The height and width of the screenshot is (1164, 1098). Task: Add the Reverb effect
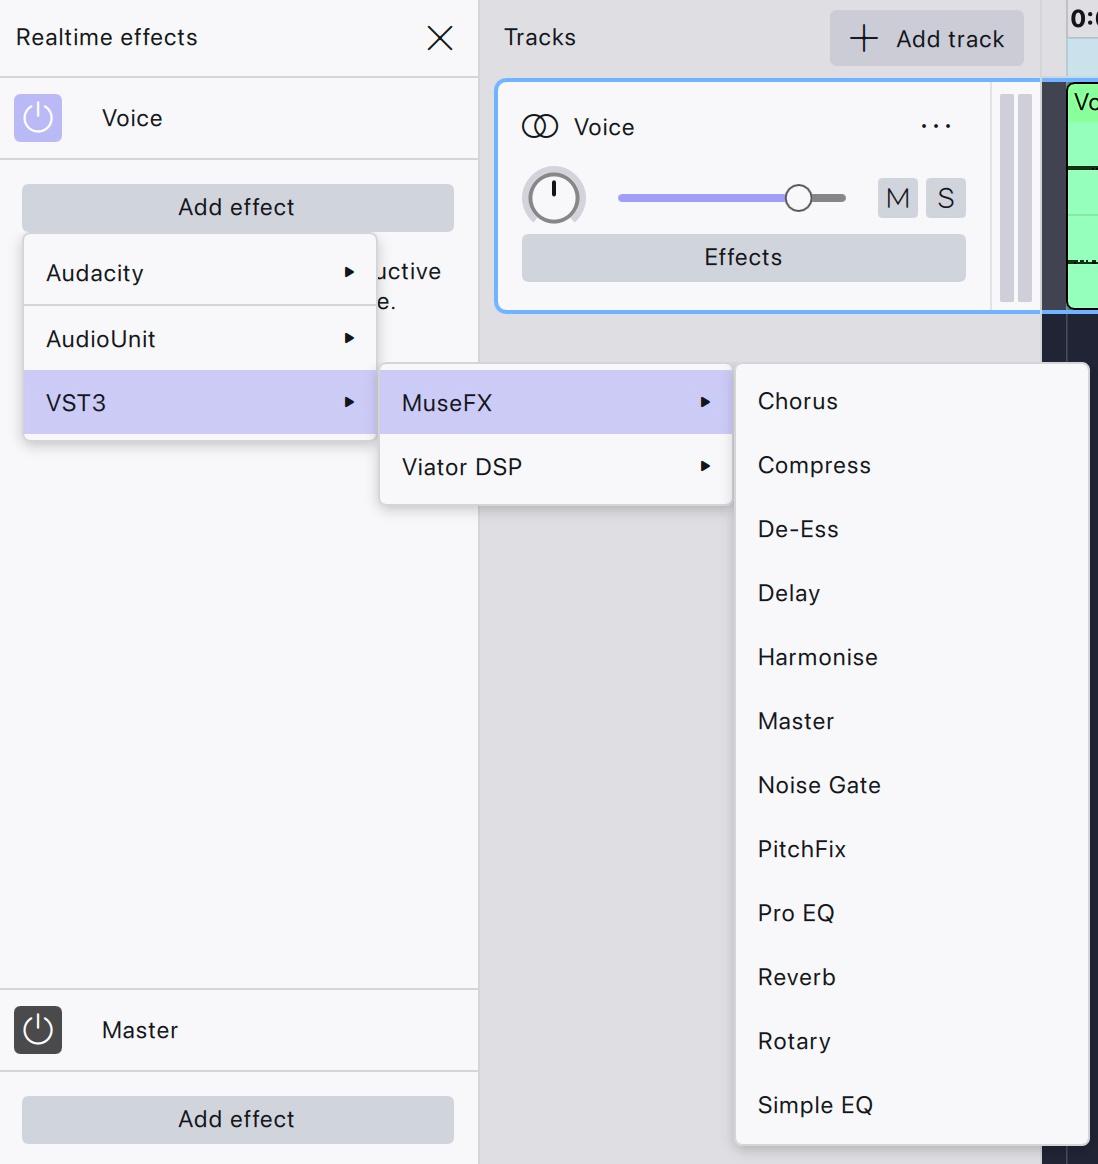coord(912,977)
